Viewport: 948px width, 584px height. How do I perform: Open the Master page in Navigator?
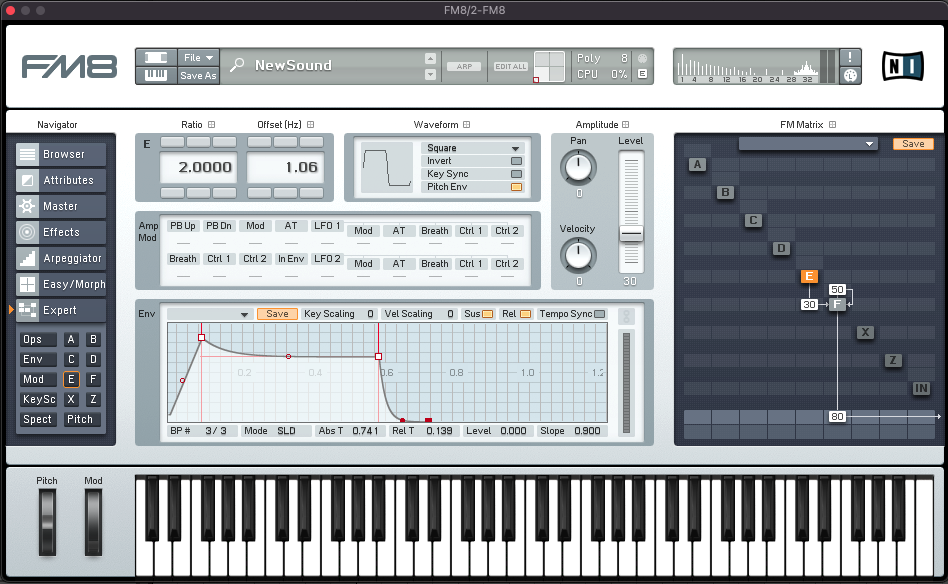click(x=62, y=206)
